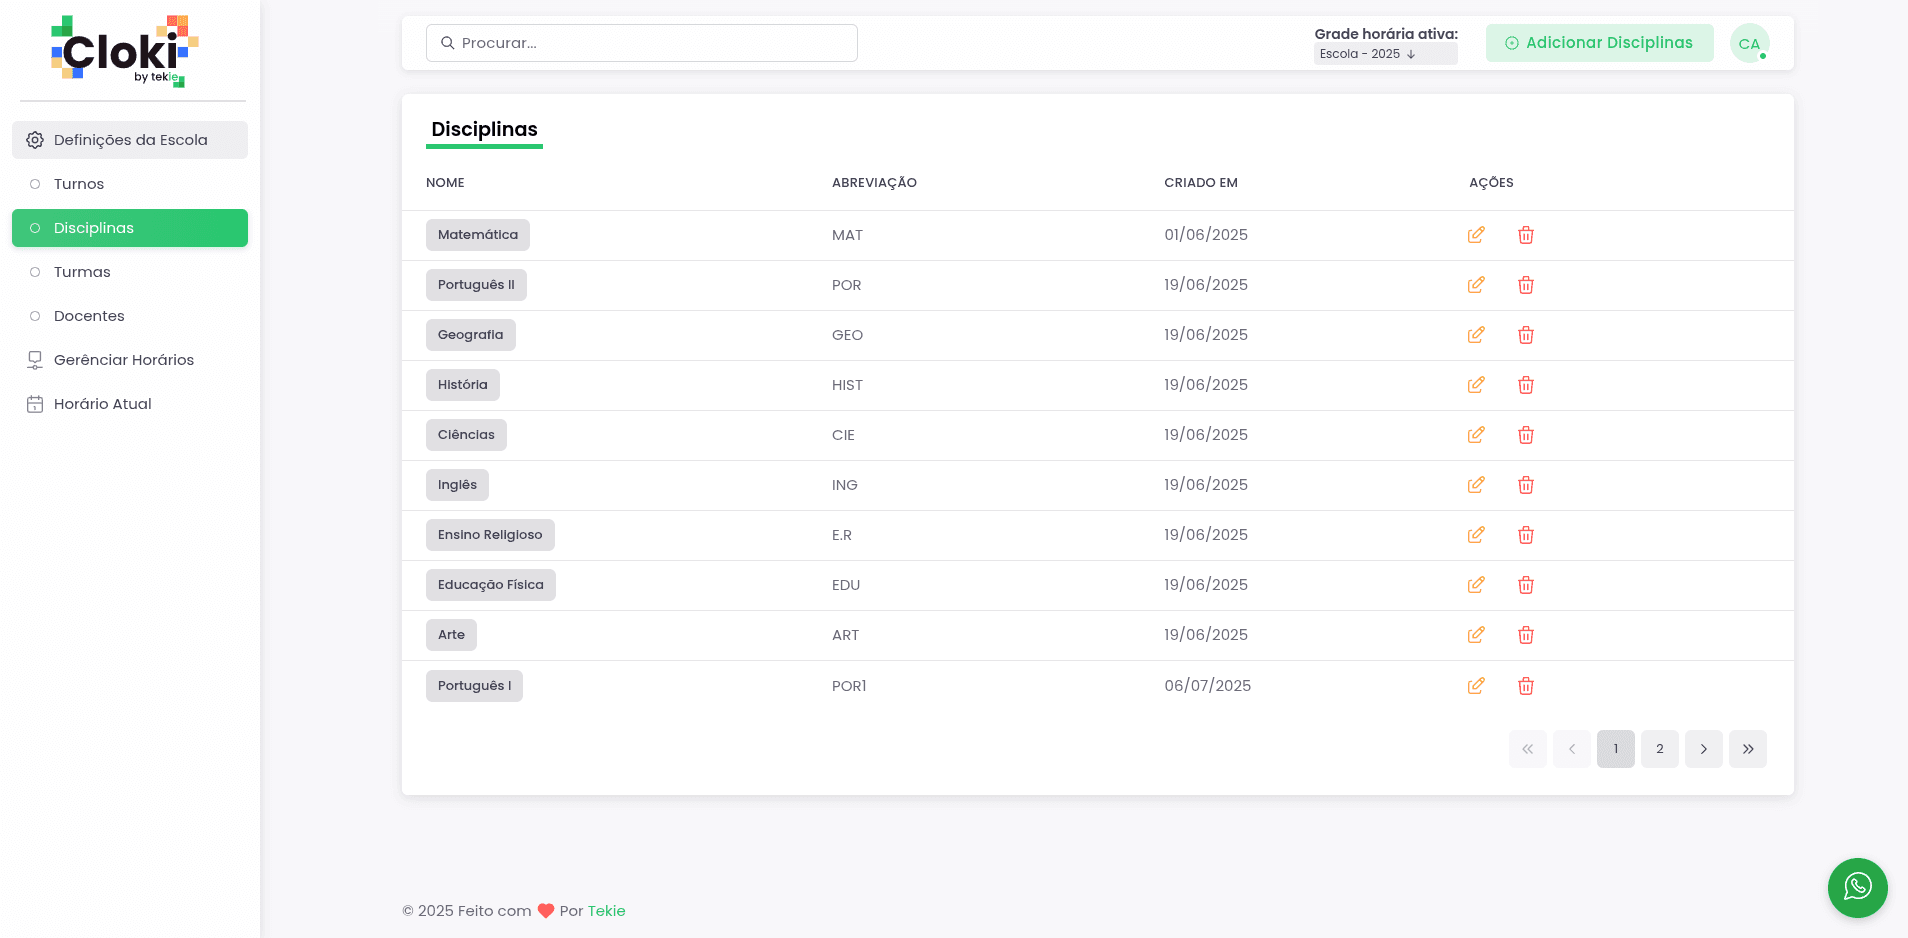Image resolution: width=1908 pixels, height=938 pixels.
Task: Navigate to Docentes menu item
Action: 89,316
